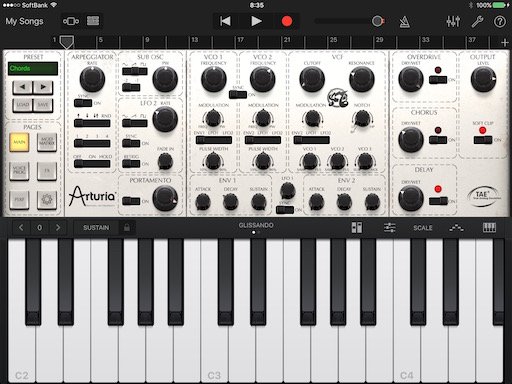
Task: Open the arpeggiator icon above keyboard
Action: click(456, 228)
